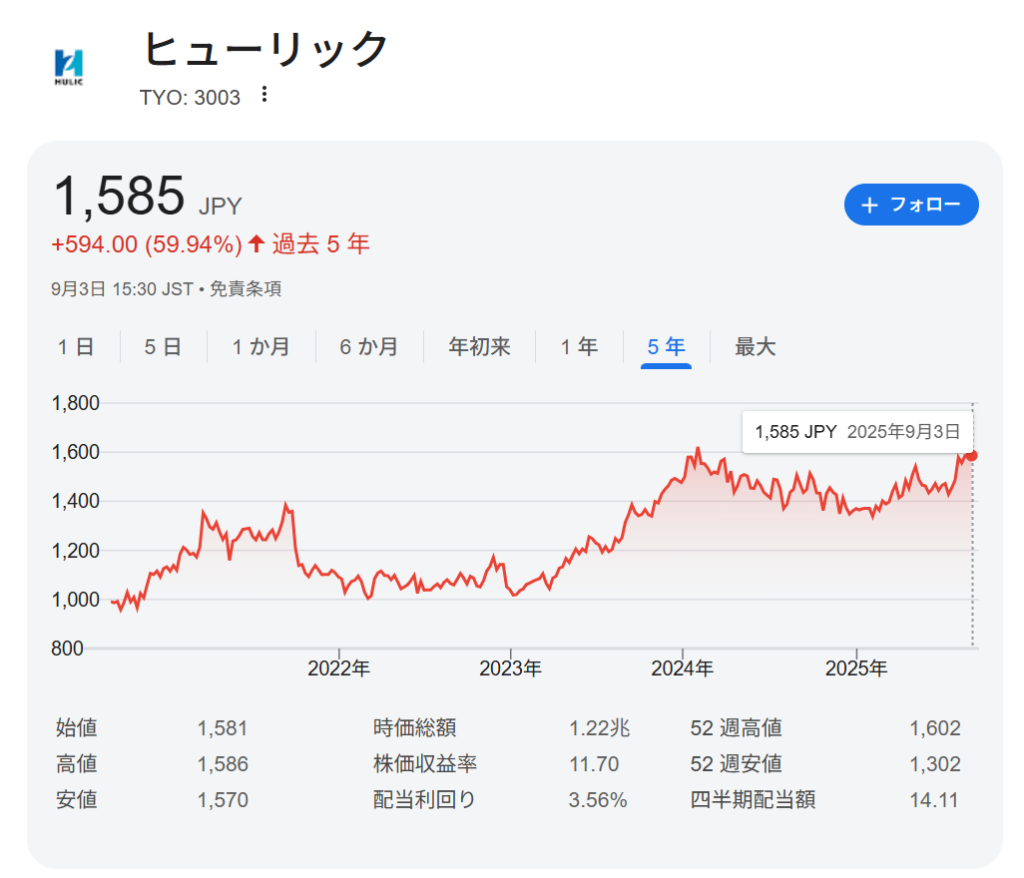1024x878 pixels.
Task: Show the 最大 maximum range chart
Action: (755, 347)
